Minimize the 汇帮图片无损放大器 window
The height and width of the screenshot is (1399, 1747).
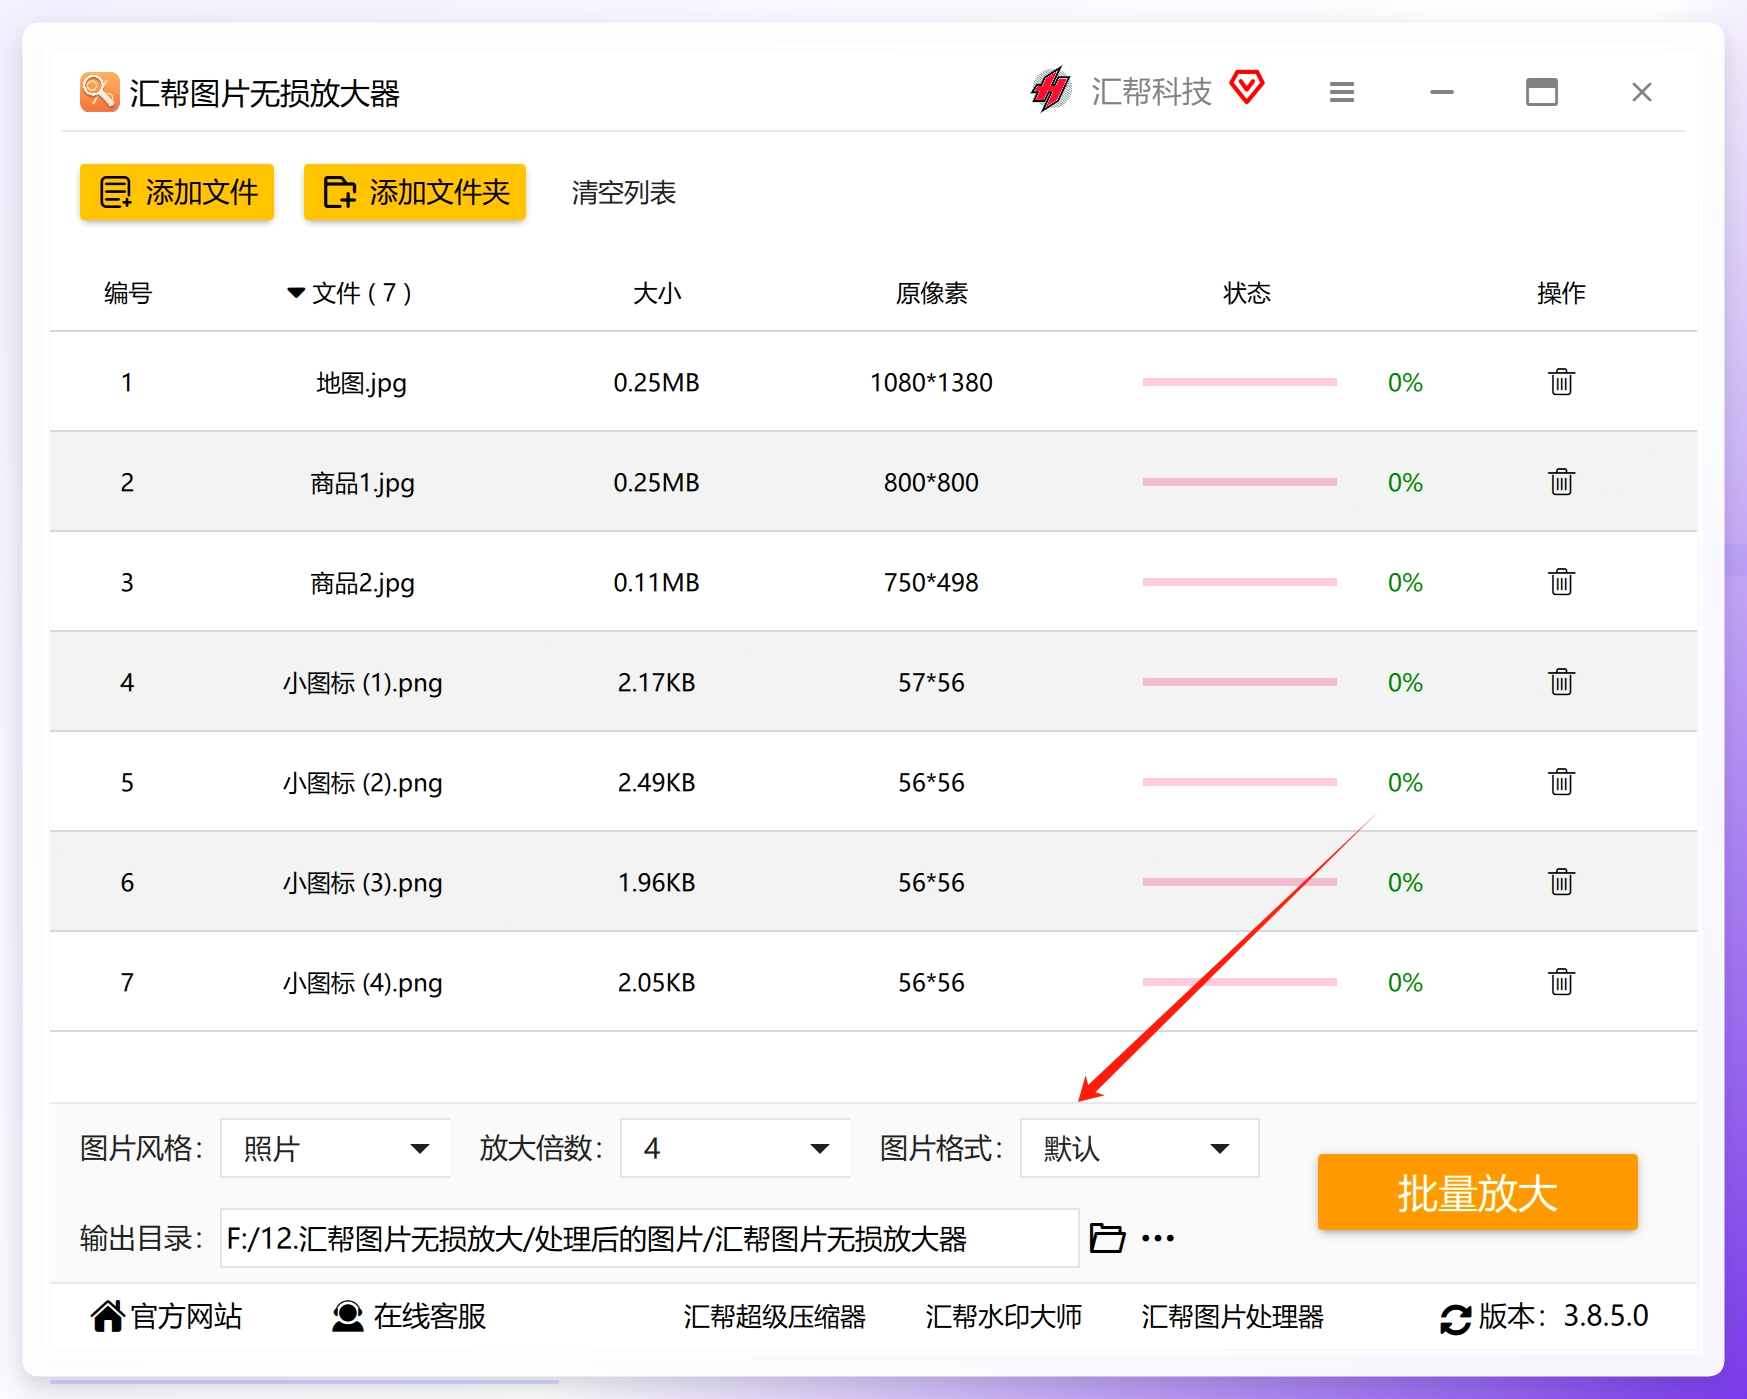(x=1442, y=92)
